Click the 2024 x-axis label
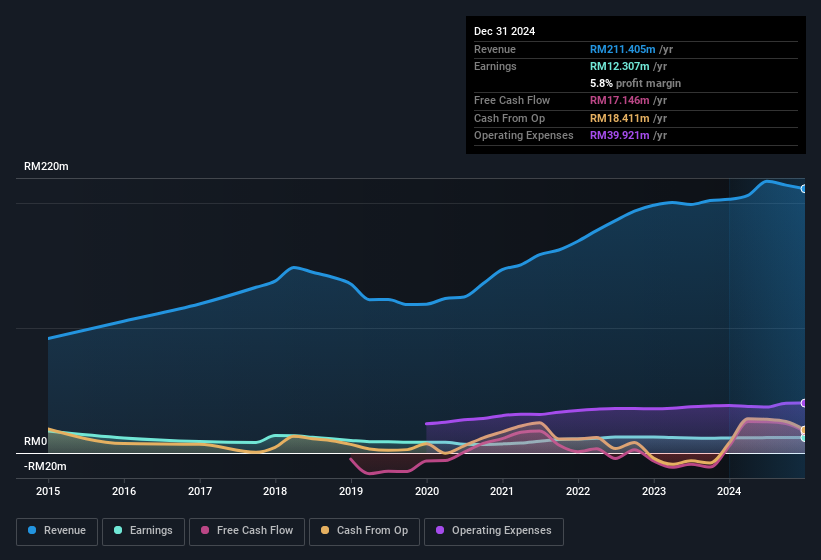The height and width of the screenshot is (560, 821). coord(729,491)
